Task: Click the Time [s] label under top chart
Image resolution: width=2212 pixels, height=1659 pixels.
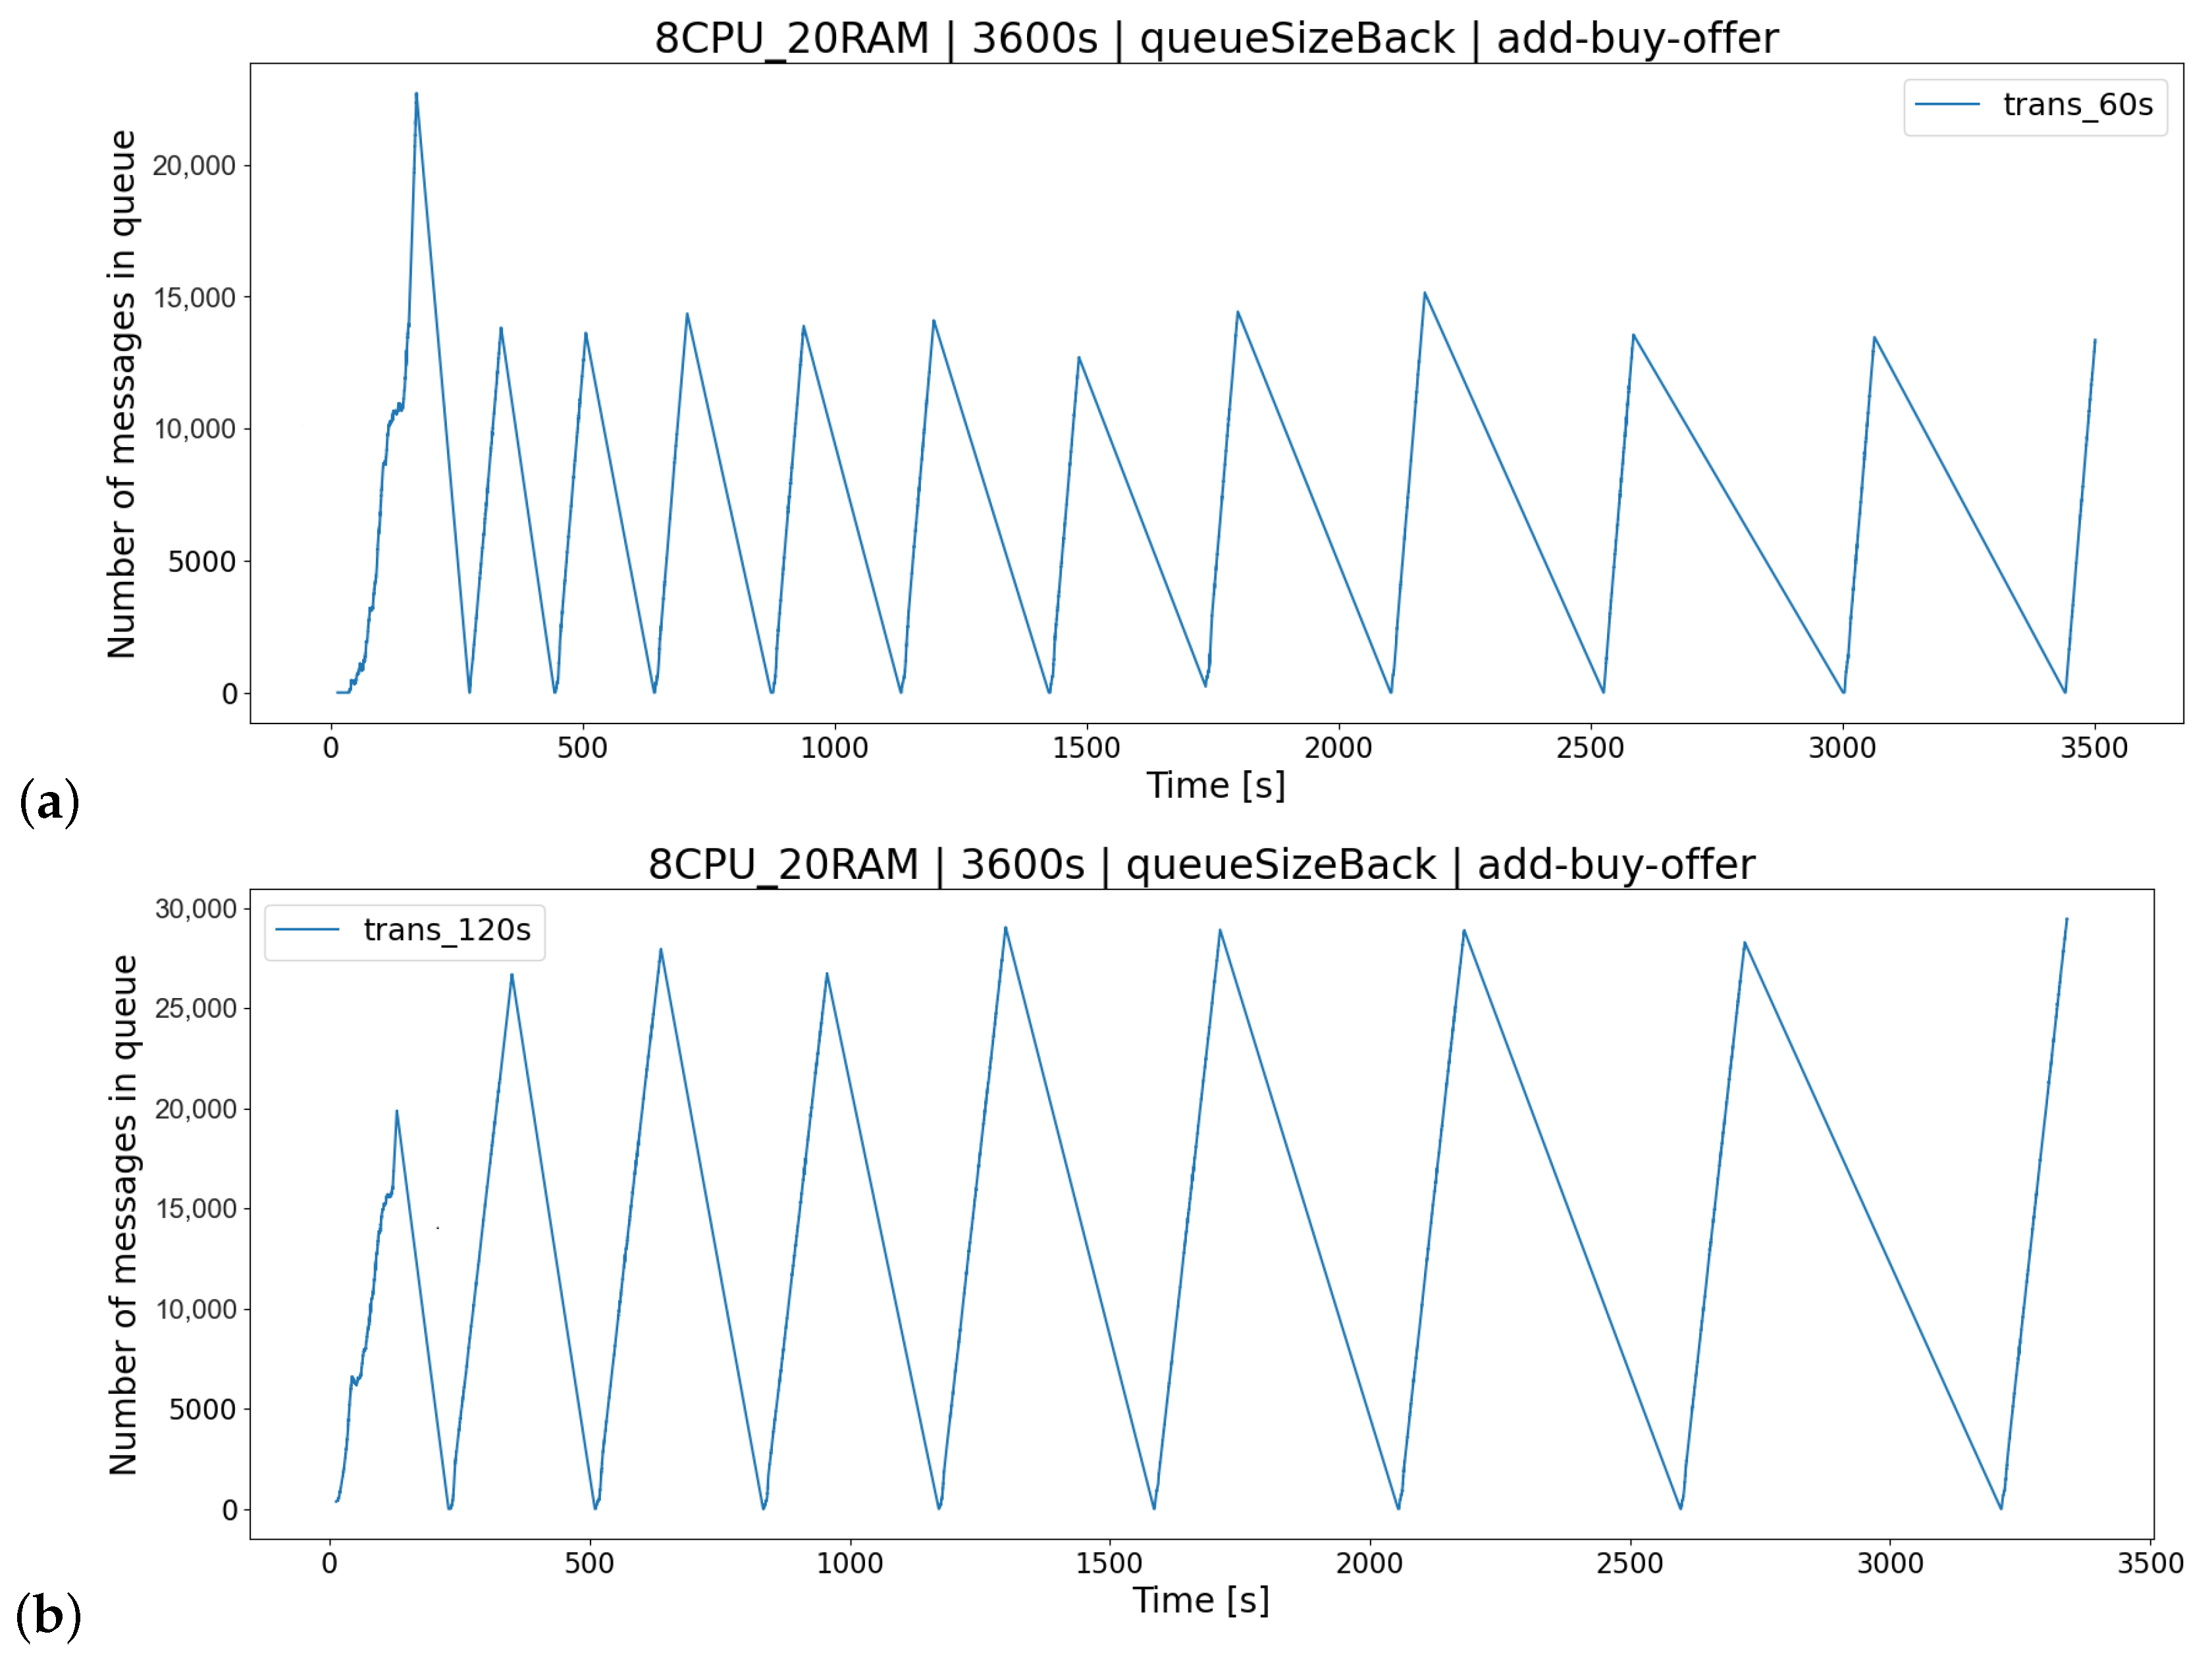Action: pos(1215,786)
